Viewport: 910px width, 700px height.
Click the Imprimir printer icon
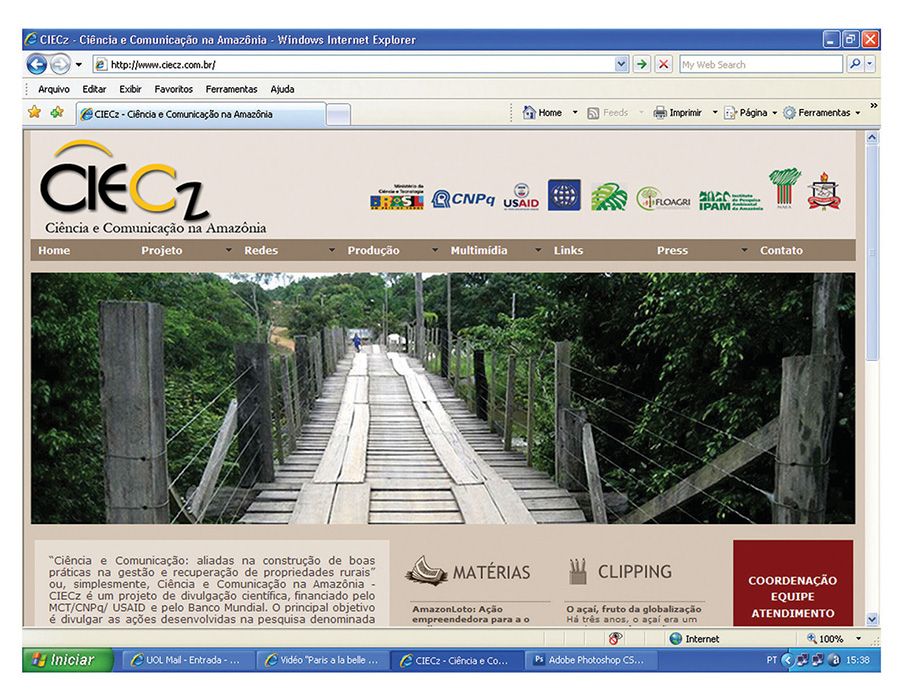coord(660,113)
